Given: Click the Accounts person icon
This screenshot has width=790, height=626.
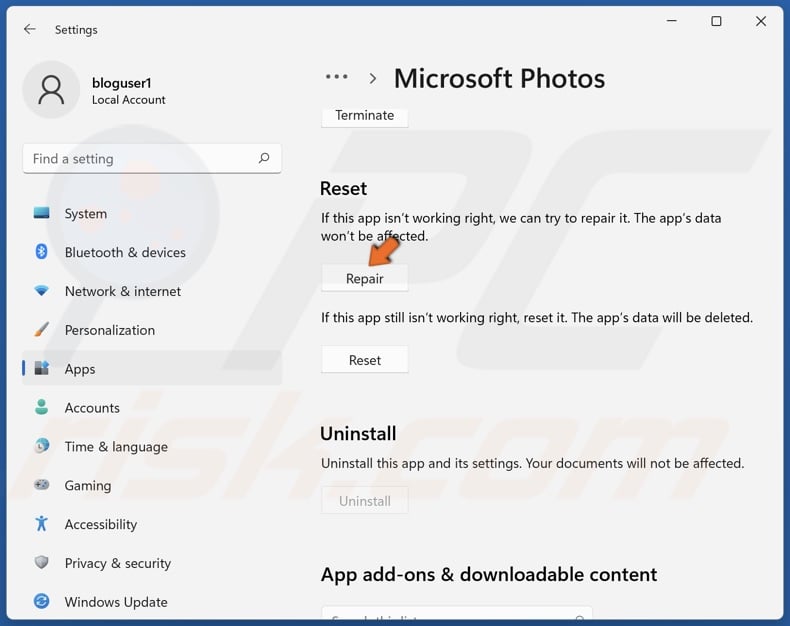Looking at the screenshot, I should point(41,407).
